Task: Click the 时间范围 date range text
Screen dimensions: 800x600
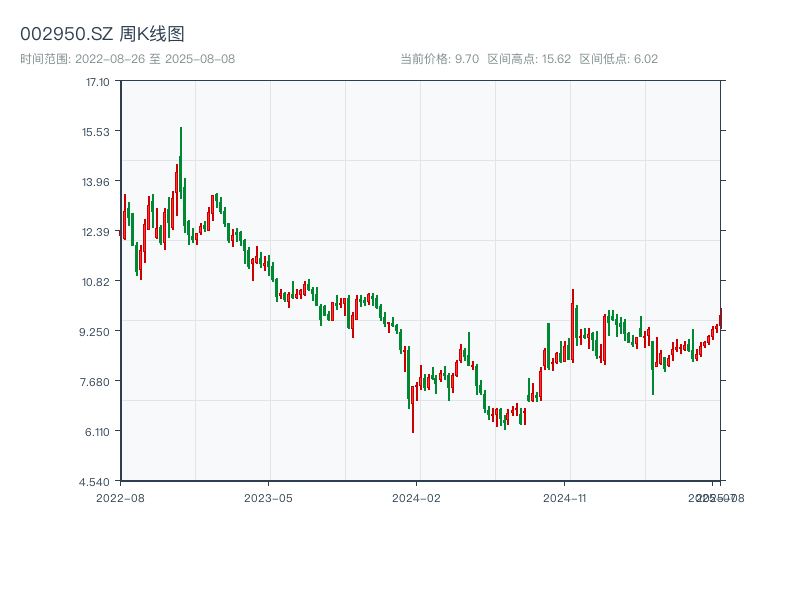Action: 127,59
